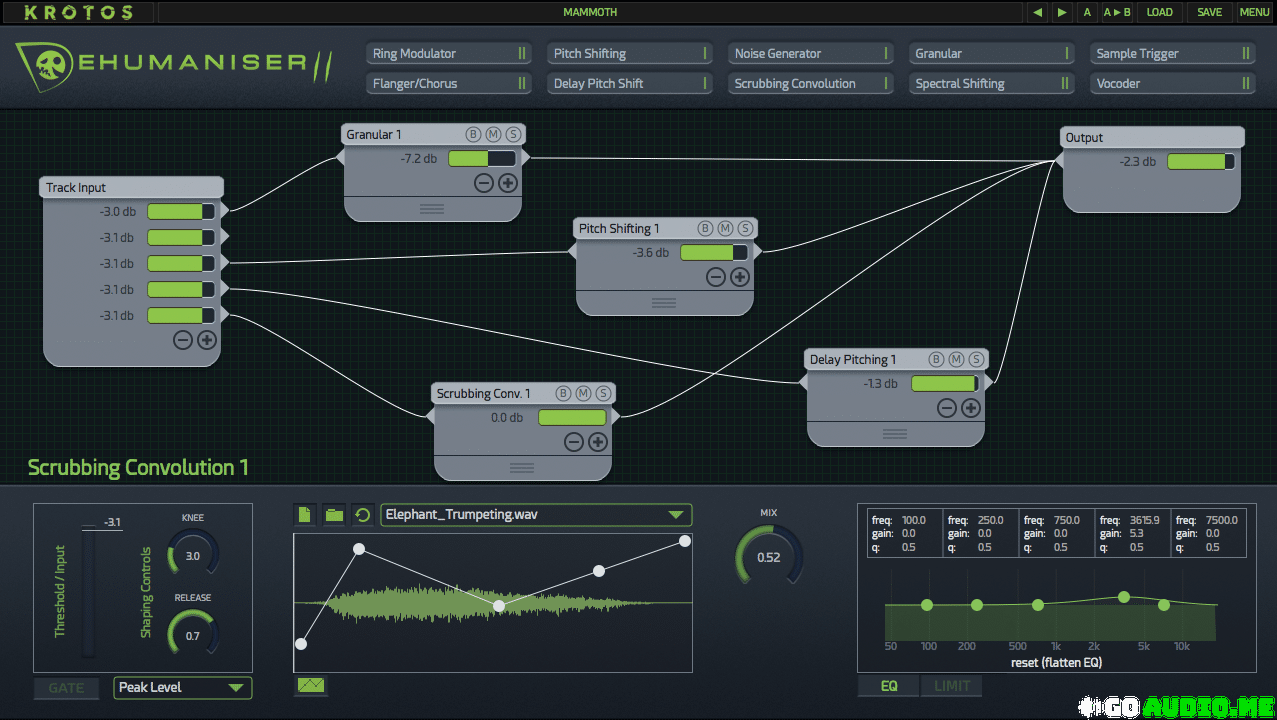Click the minus icon on the Track Input node
This screenshot has width=1277, height=720.
click(183, 340)
